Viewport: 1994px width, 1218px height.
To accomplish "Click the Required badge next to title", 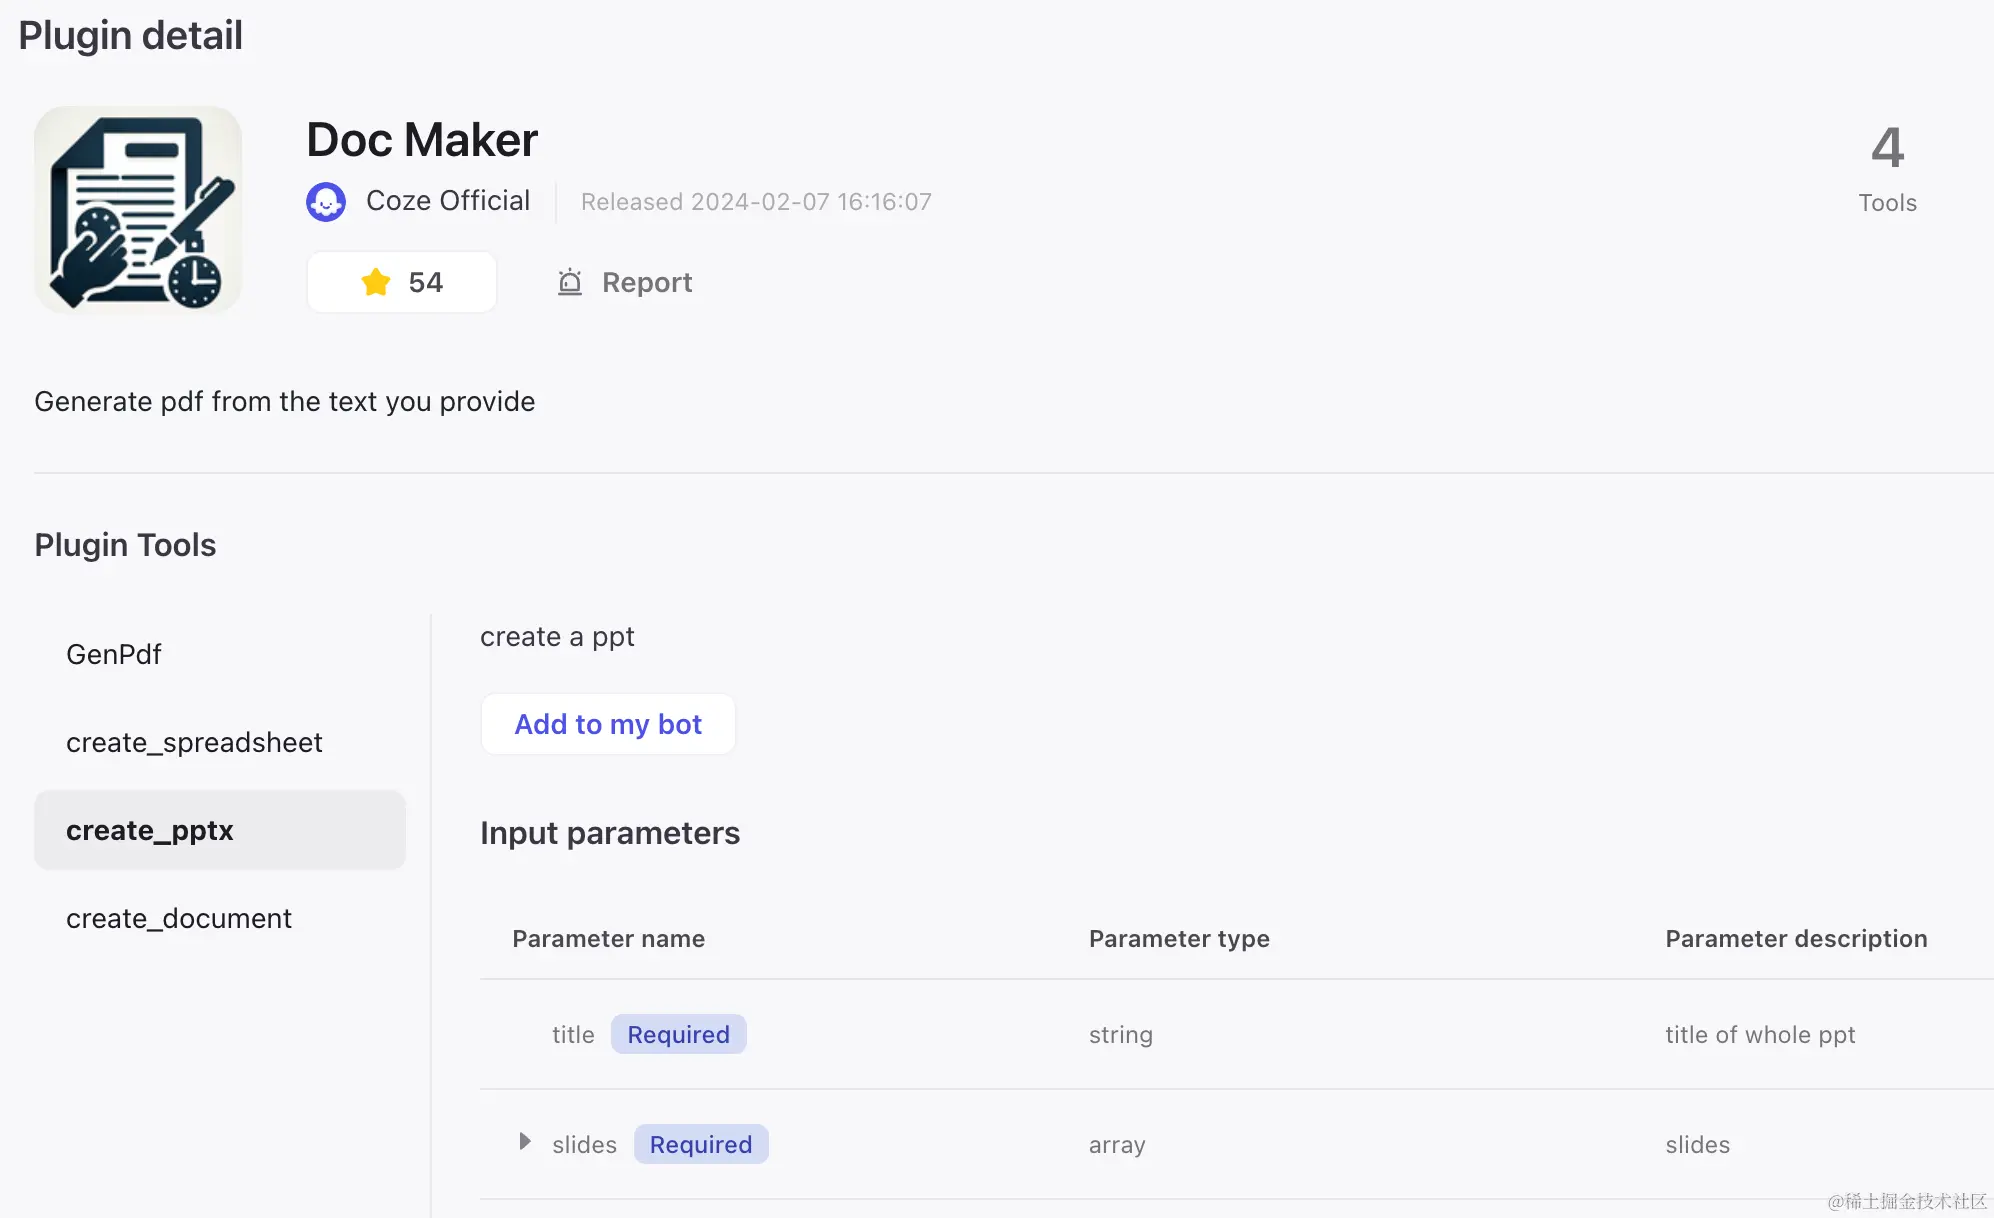I will [678, 1034].
